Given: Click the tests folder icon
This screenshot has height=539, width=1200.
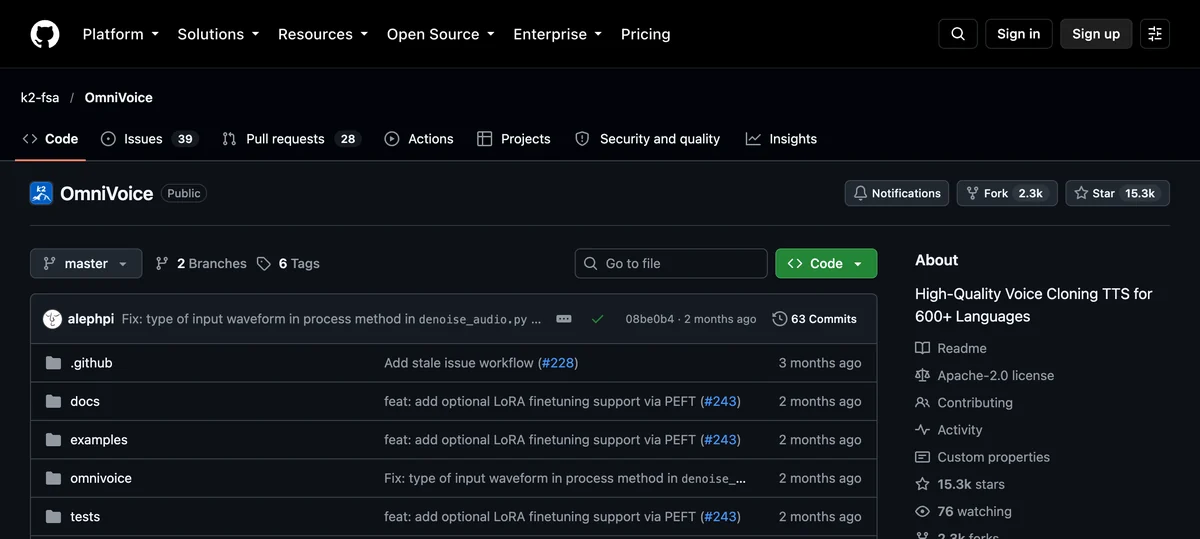Looking at the screenshot, I should 53,517.
